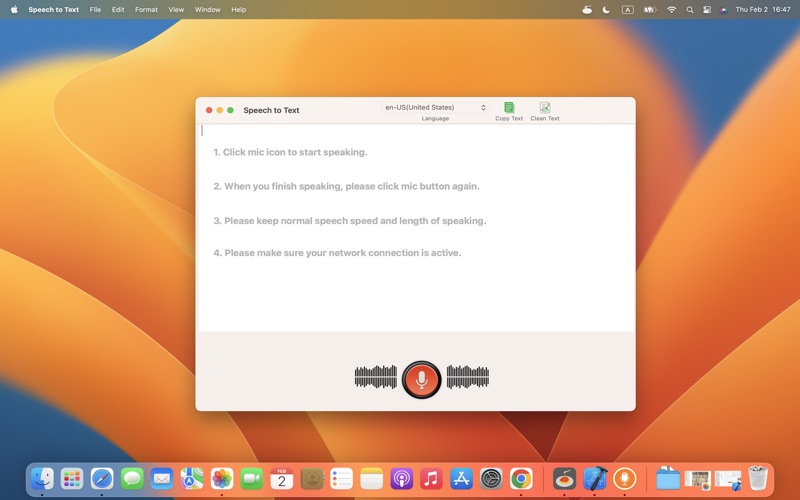800x500 pixels.
Task: Close the Speech to Text window
Action: pyautogui.click(x=209, y=110)
